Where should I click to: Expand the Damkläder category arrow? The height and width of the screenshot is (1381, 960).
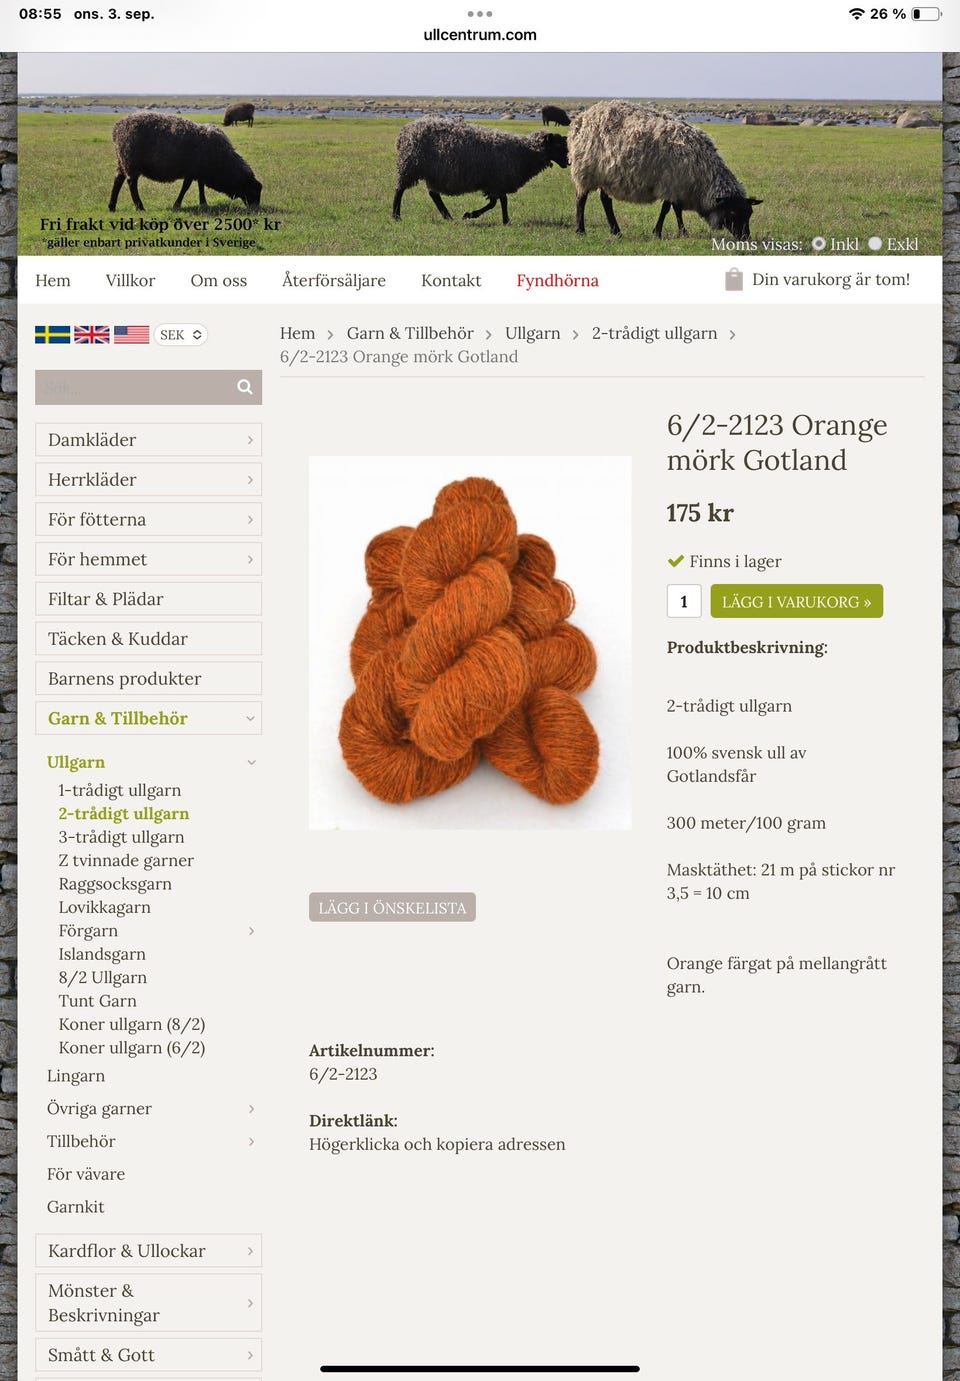click(x=250, y=440)
